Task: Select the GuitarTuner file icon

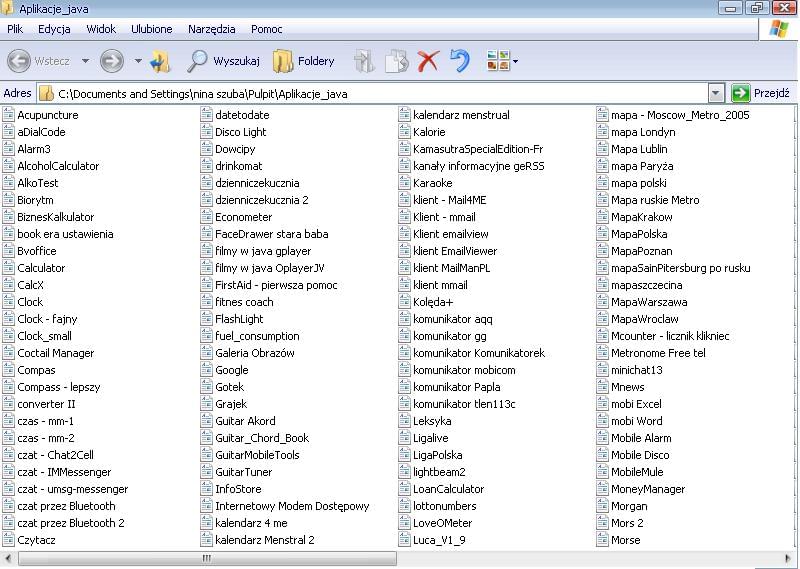Action: click(x=206, y=472)
